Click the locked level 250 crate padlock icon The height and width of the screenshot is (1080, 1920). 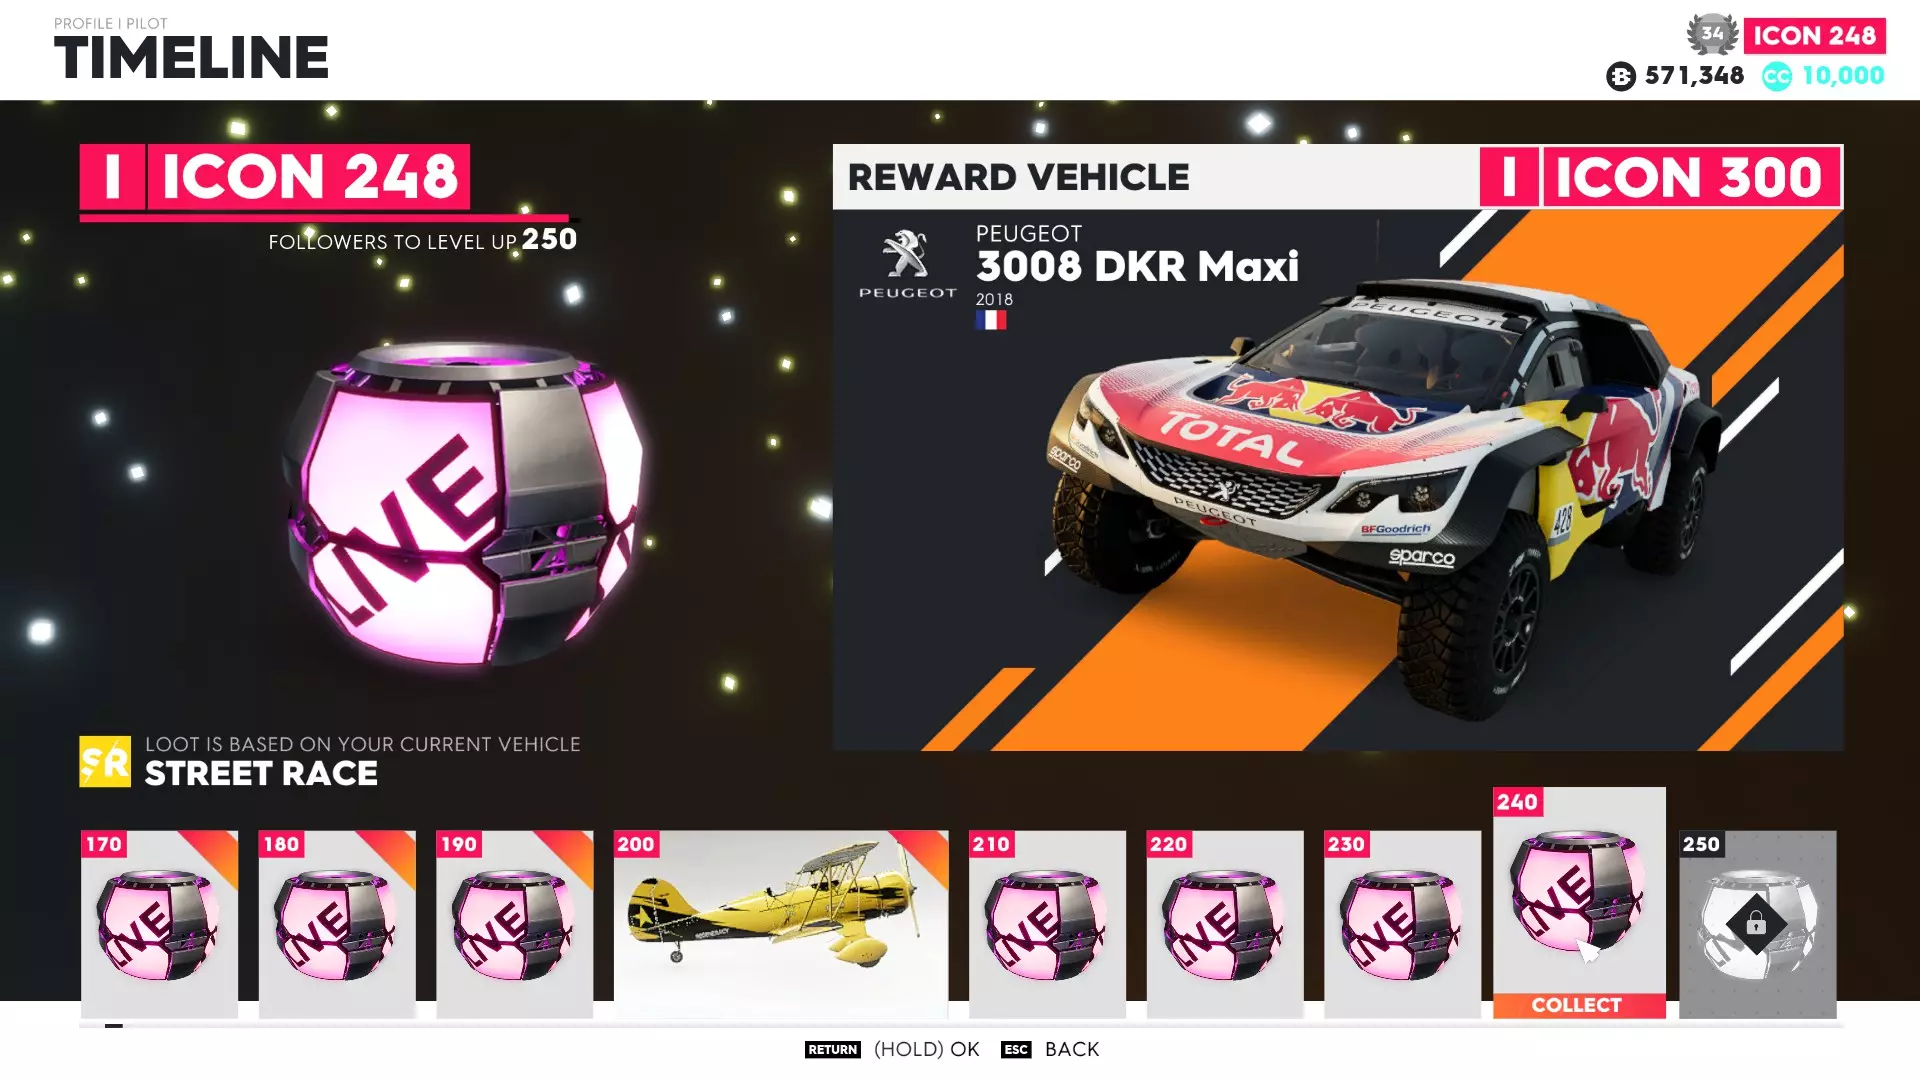click(x=1756, y=924)
